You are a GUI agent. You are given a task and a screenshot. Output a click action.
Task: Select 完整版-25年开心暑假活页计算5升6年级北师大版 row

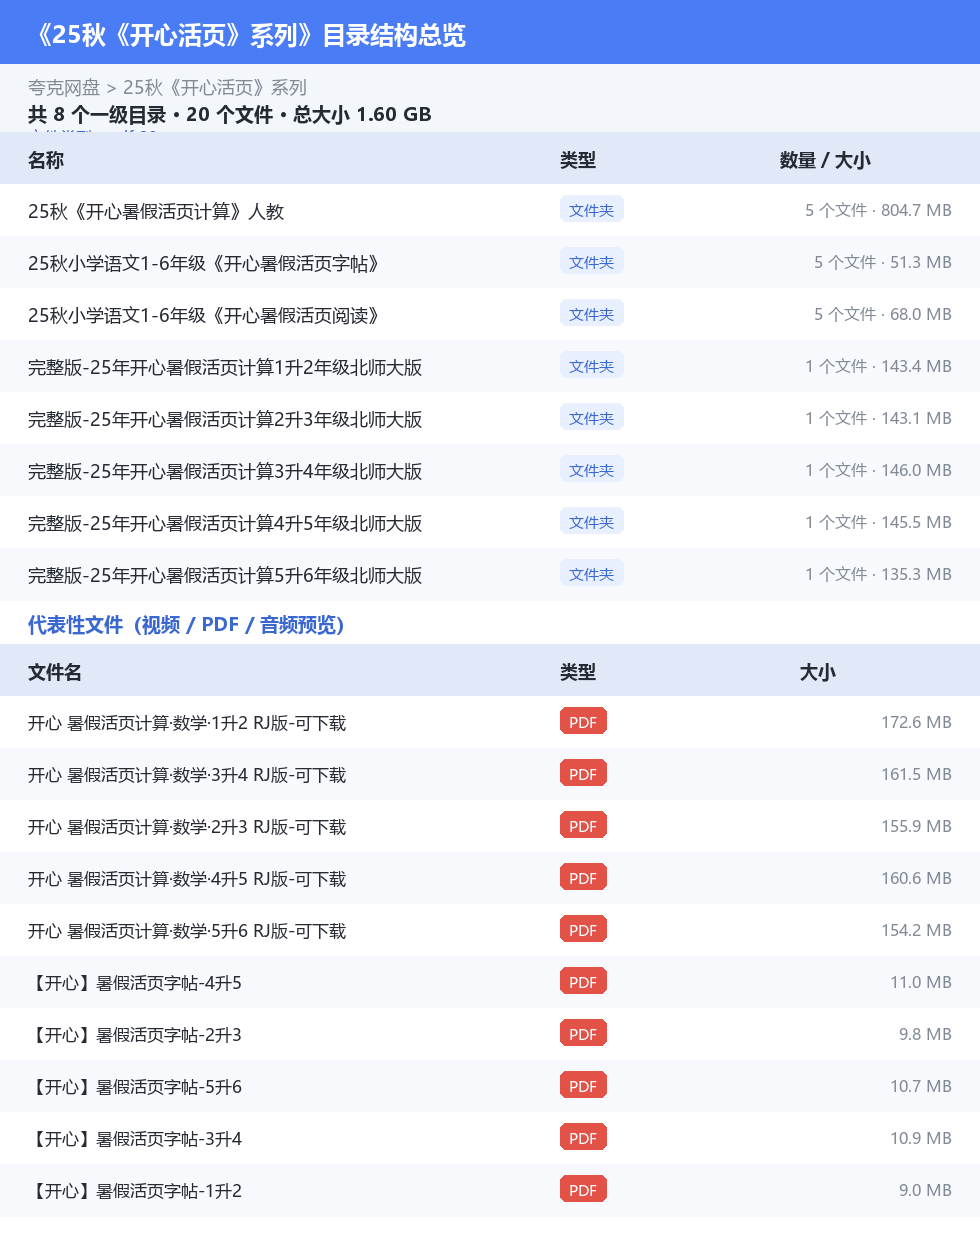click(490, 574)
